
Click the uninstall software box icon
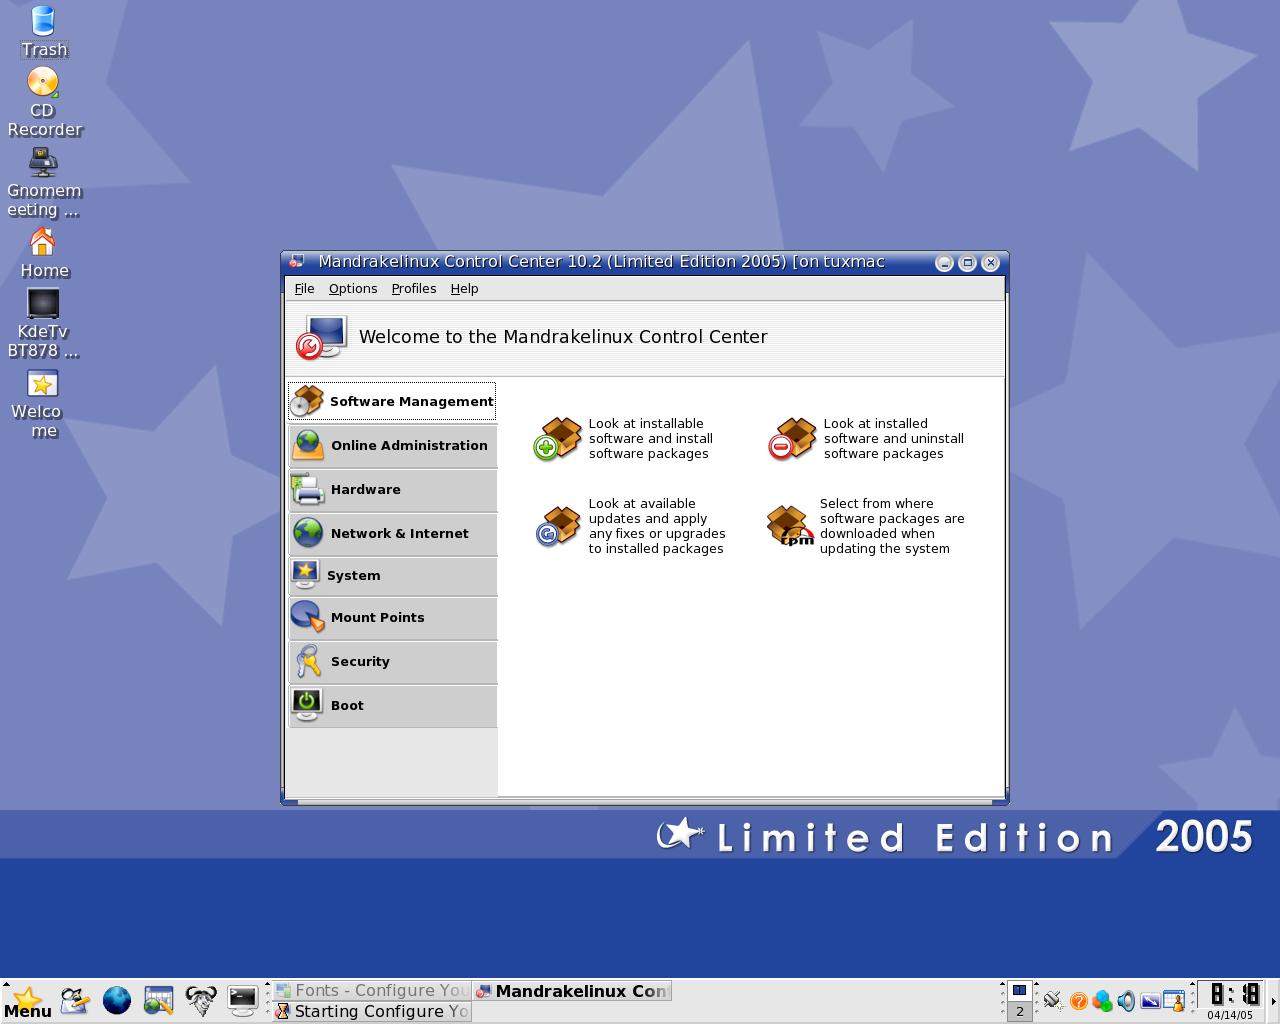point(793,439)
